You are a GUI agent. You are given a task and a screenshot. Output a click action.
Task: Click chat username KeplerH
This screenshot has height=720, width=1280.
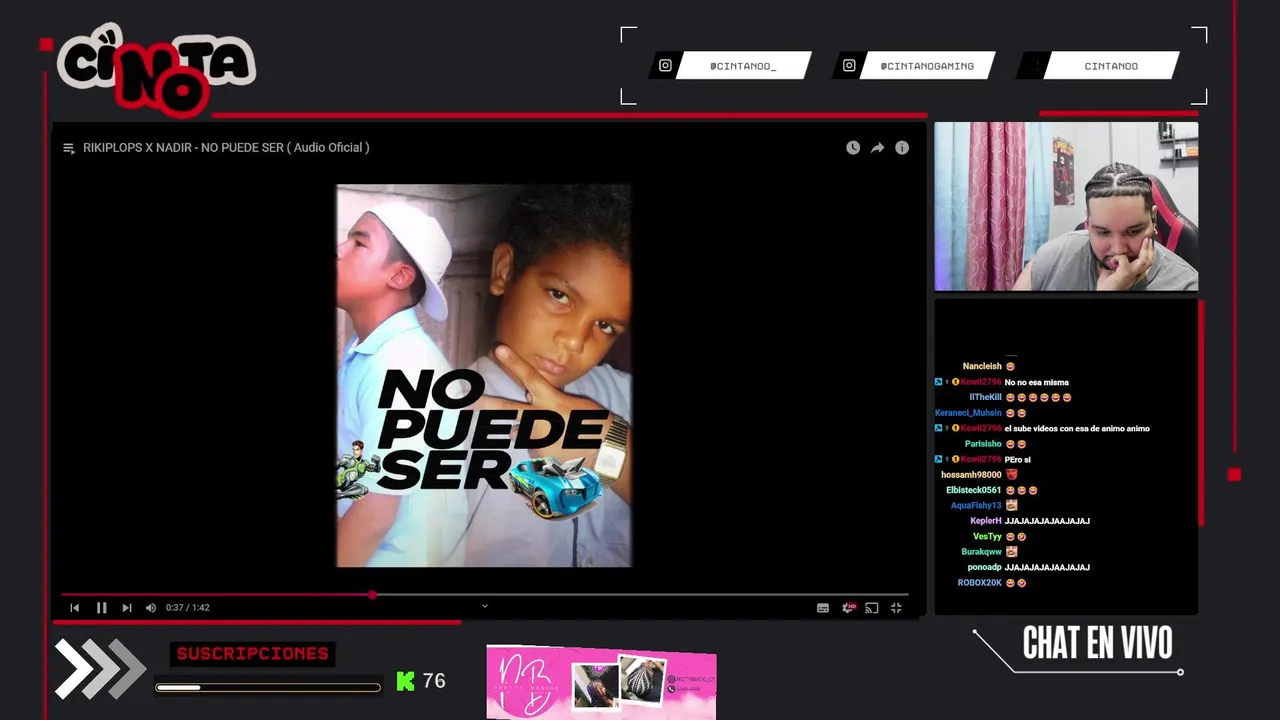pyautogui.click(x=986, y=521)
